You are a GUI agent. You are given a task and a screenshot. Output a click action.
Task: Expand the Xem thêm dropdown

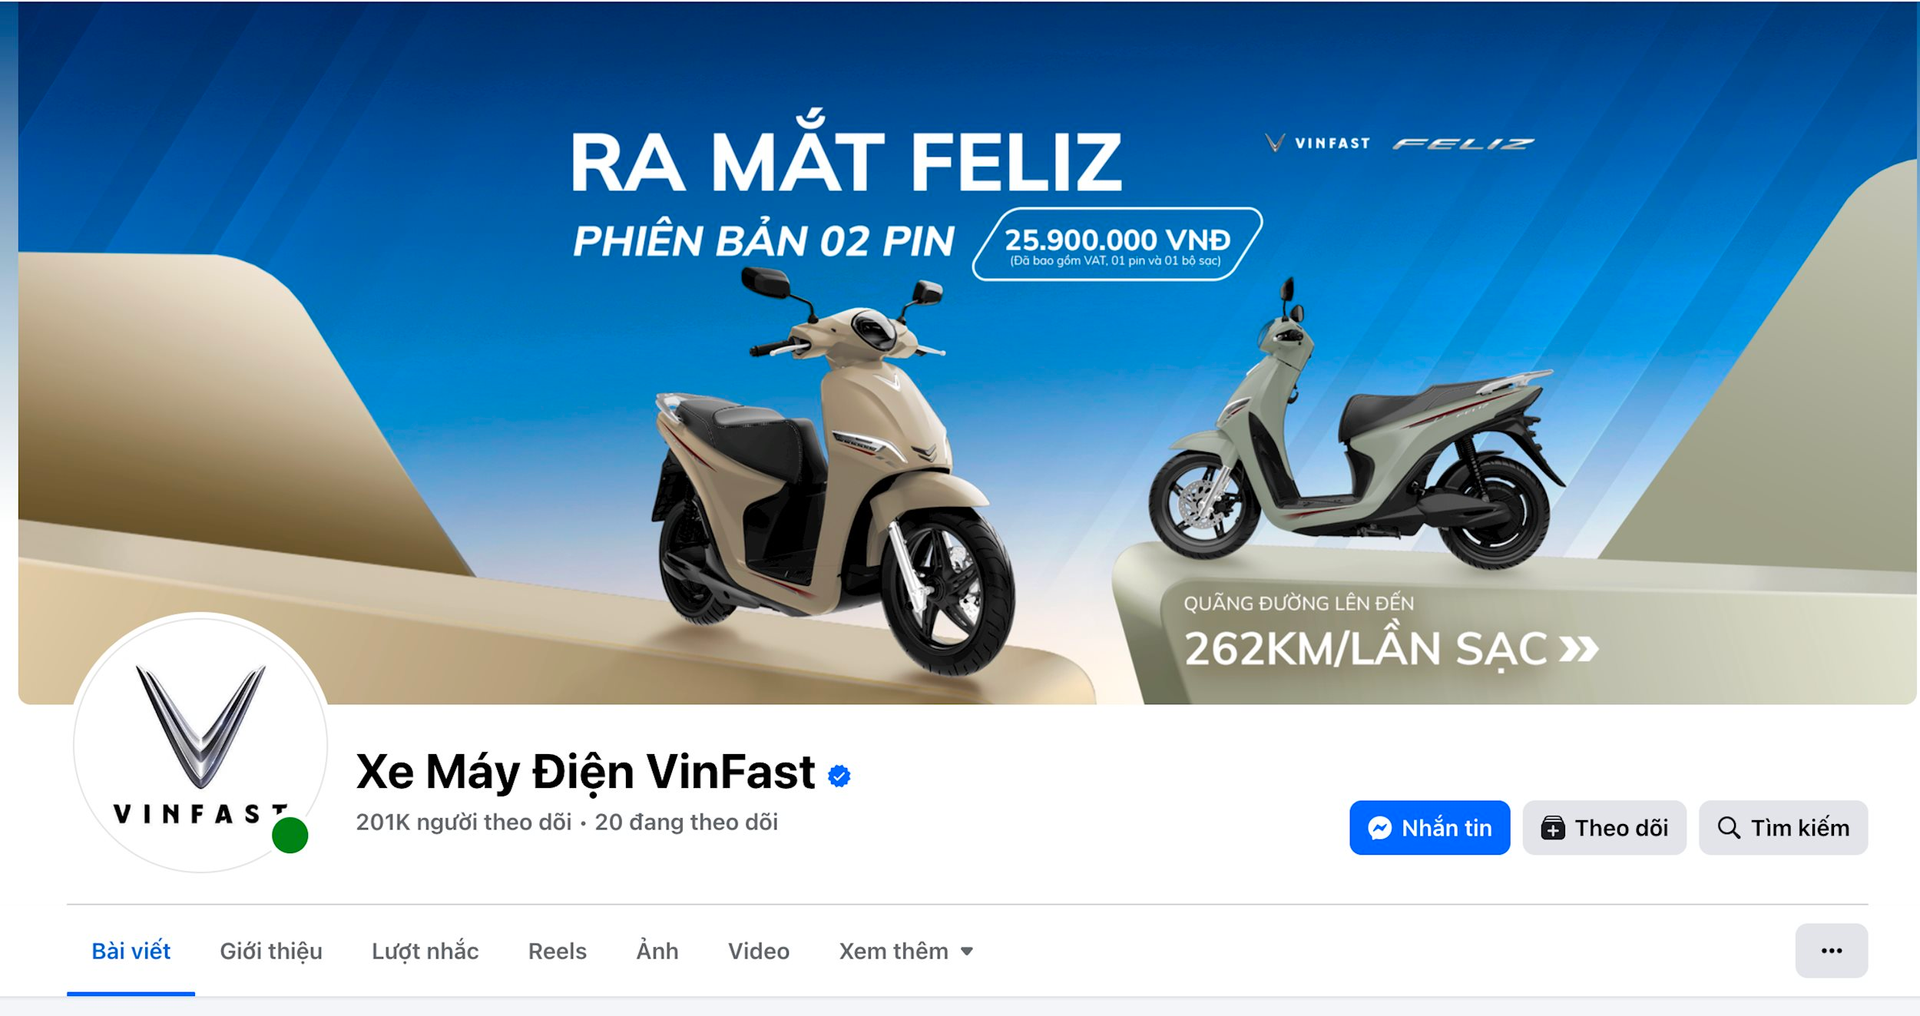(x=906, y=951)
